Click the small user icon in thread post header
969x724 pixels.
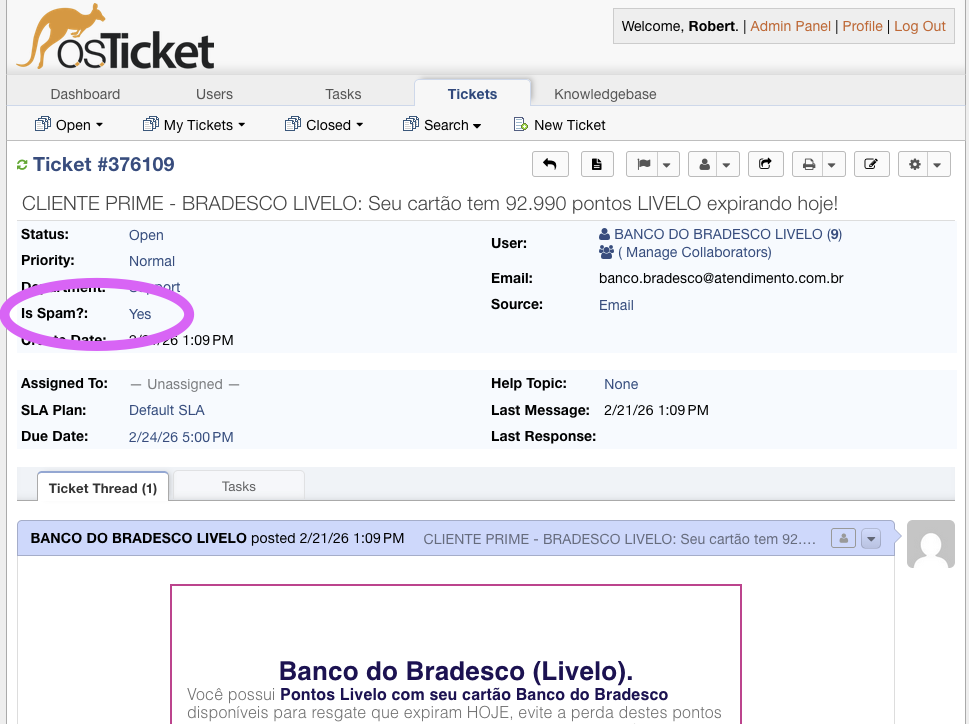pyautogui.click(x=843, y=539)
